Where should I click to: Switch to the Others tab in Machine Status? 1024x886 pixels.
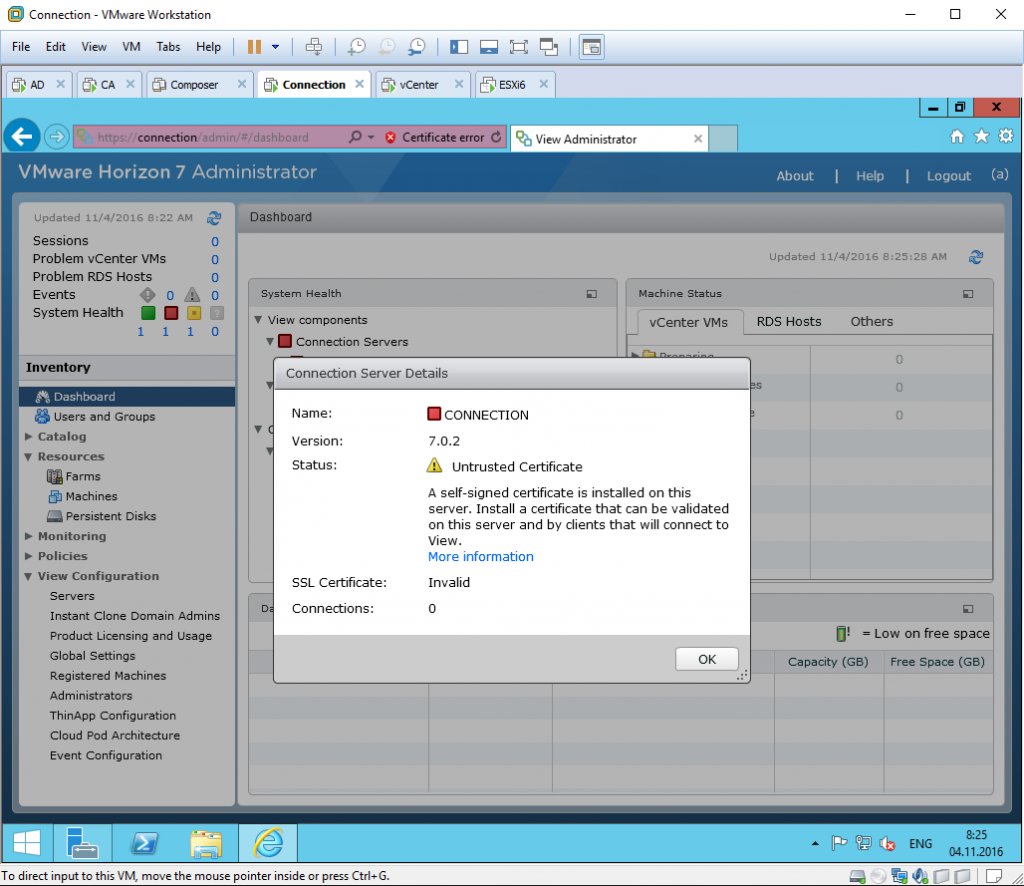pos(872,321)
